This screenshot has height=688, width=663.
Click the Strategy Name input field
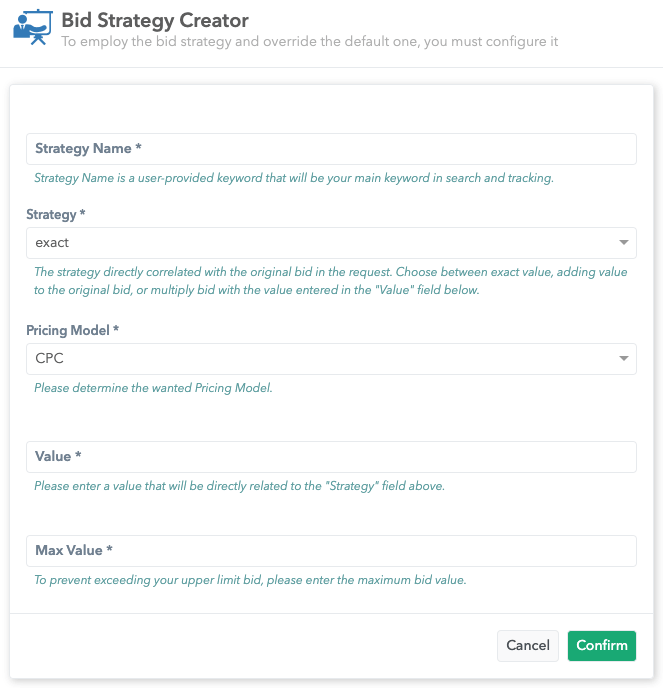(x=331, y=149)
